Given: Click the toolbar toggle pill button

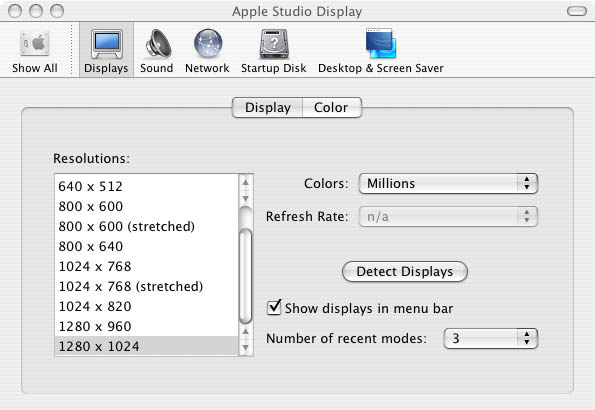Looking at the screenshot, I should pos(577,11).
